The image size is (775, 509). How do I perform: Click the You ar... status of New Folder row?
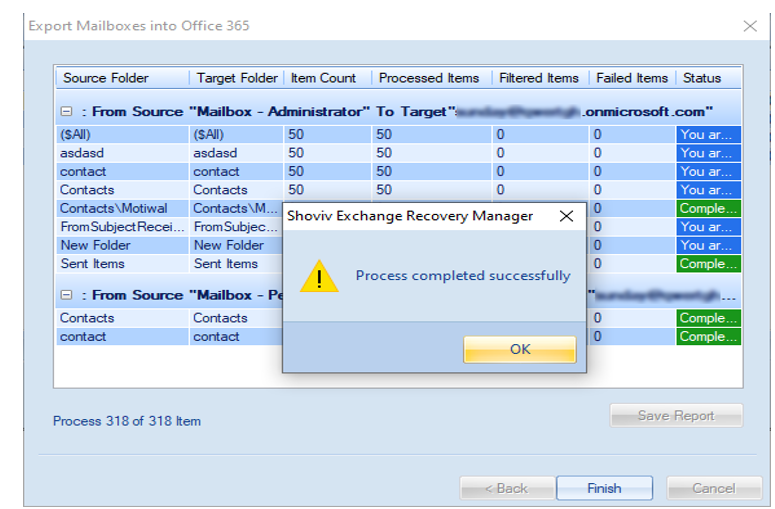pos(708,246)
